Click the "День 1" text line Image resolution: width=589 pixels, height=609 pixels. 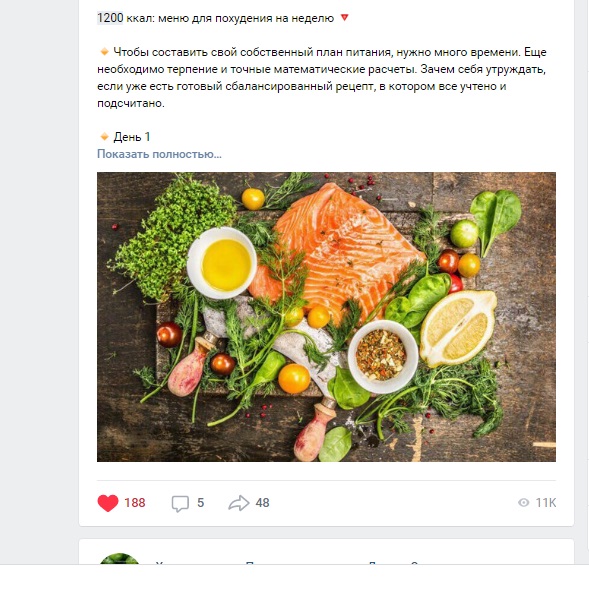(x=132, y=137)
